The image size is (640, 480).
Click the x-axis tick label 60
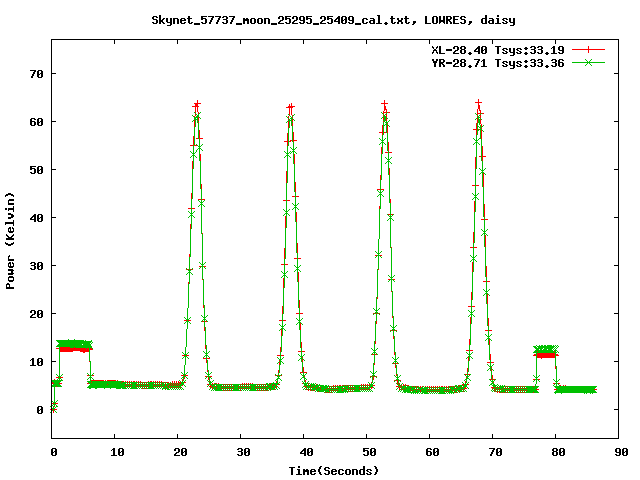pyautogui.click(x=432, y=452)
